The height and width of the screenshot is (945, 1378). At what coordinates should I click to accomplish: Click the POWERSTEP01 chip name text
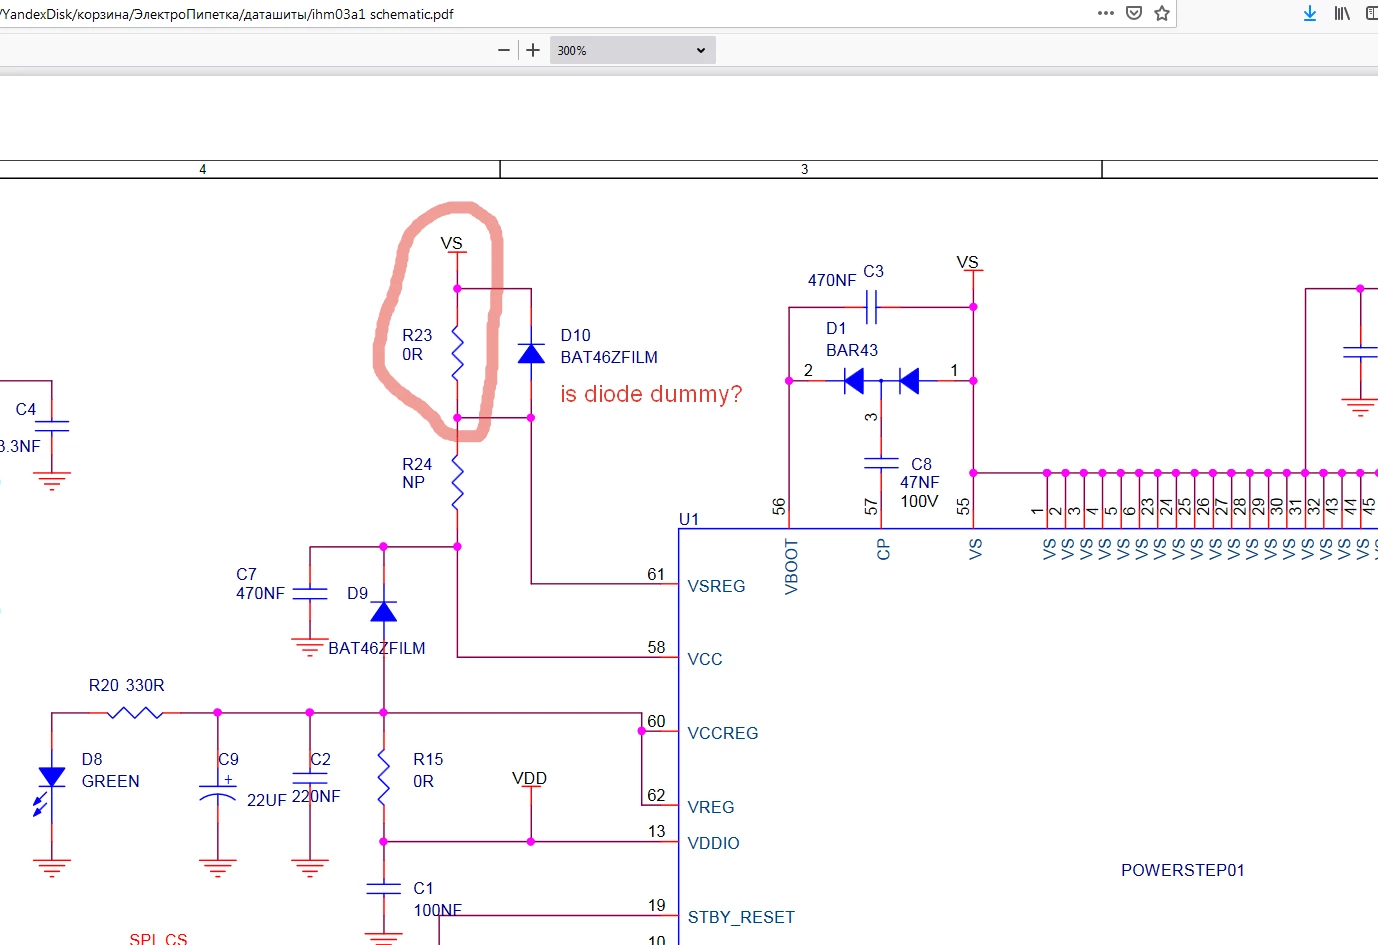tap(1183, 870)
